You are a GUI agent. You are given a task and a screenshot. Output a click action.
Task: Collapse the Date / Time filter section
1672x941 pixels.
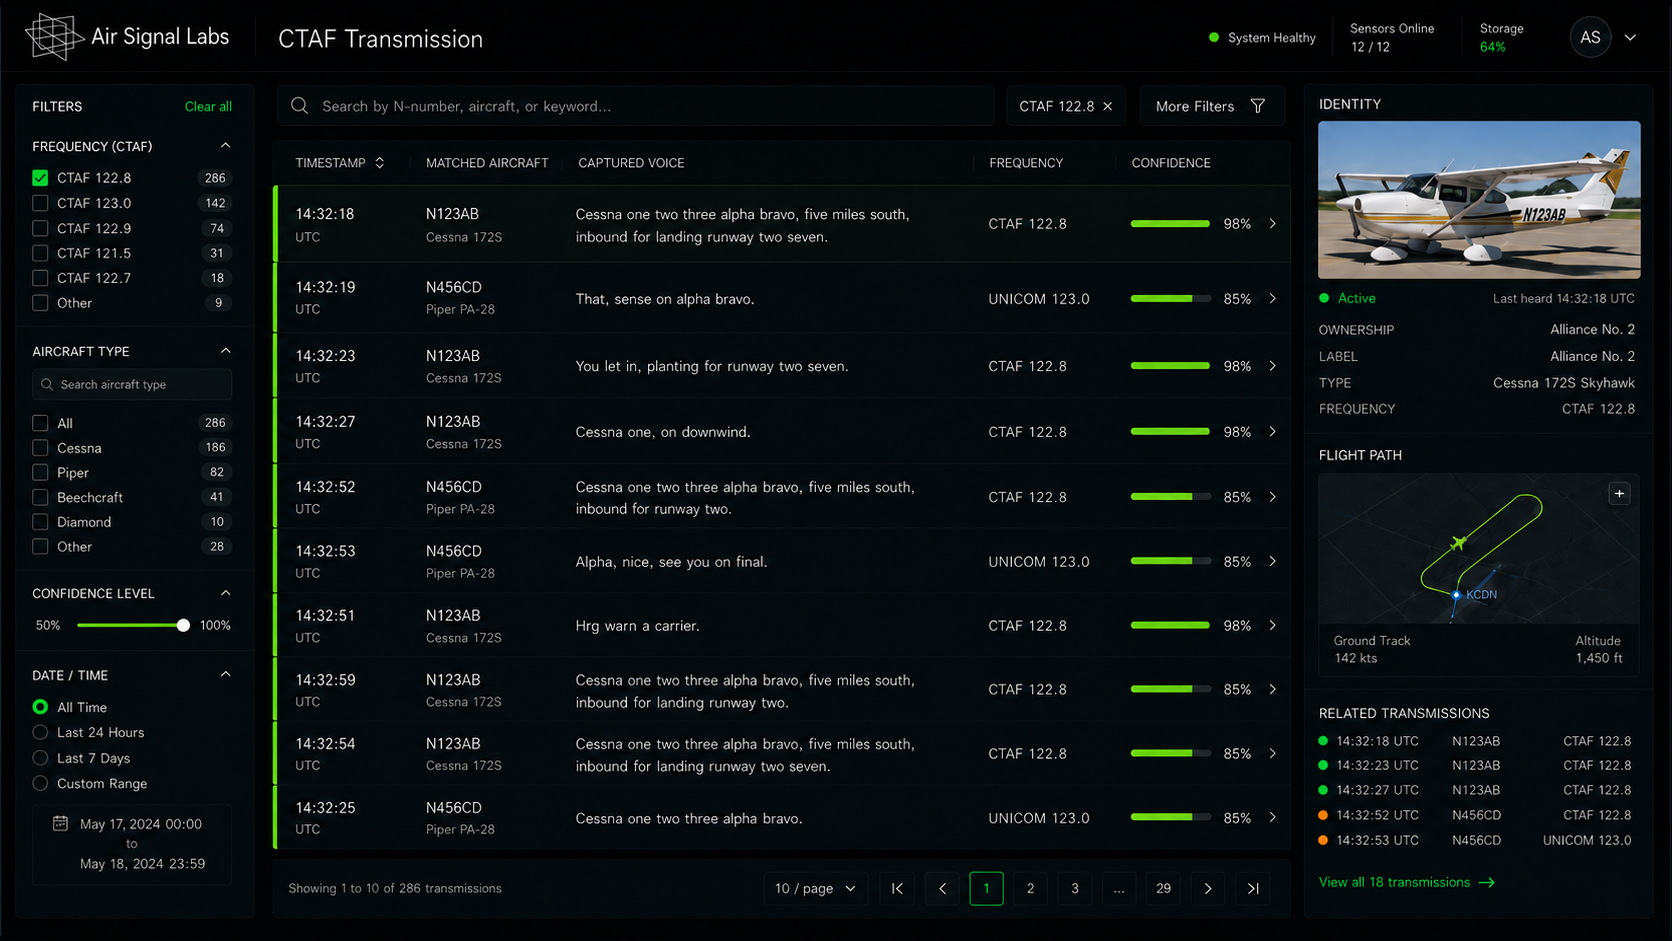click(225, 675)
